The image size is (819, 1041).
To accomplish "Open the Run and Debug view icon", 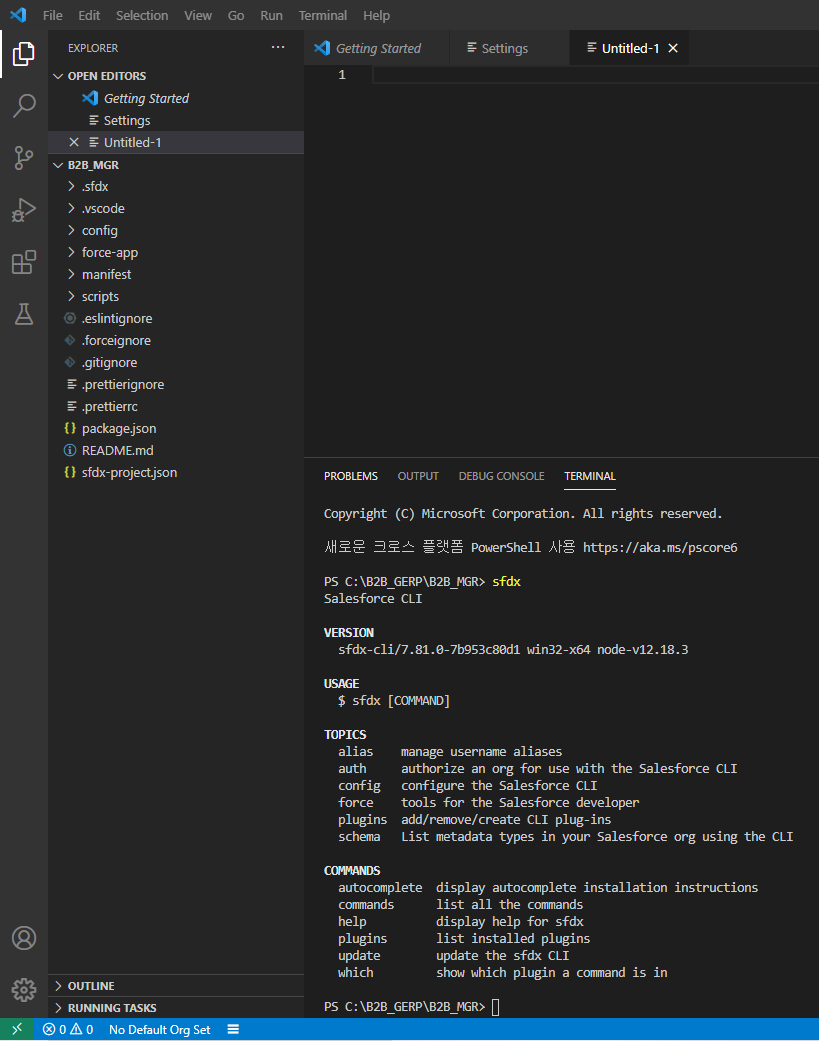I will click(24, 210).
